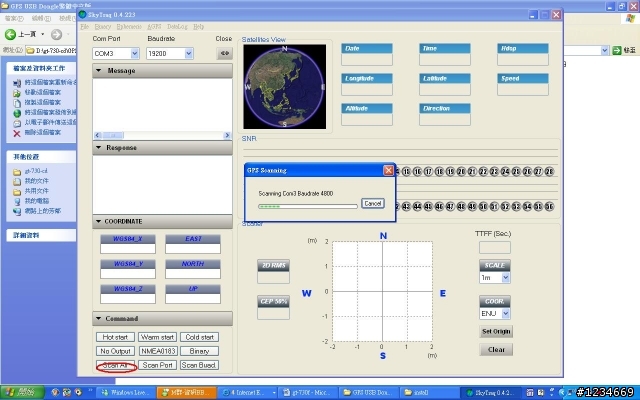The width and height of the screenshot is (640, 400).
Task: Click satellite indicator number 28
Action: pyautogui.click(x=549, y=172)
